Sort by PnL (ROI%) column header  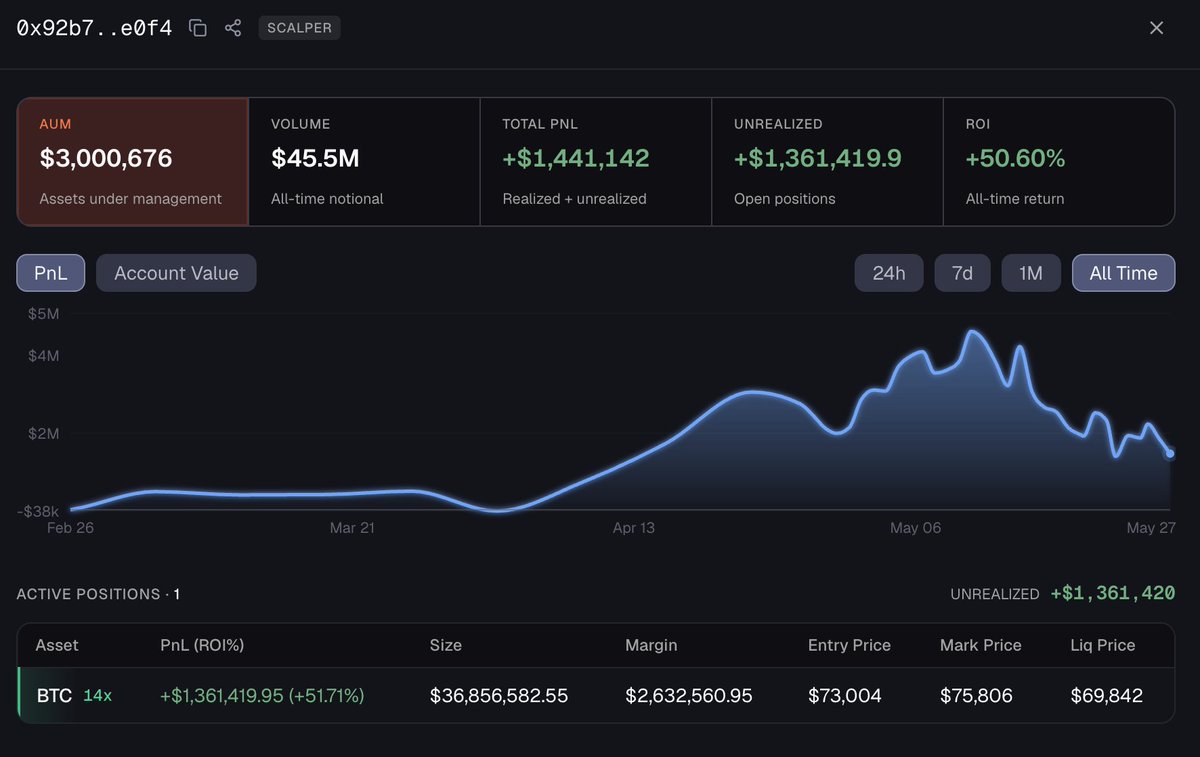point(202,645)
